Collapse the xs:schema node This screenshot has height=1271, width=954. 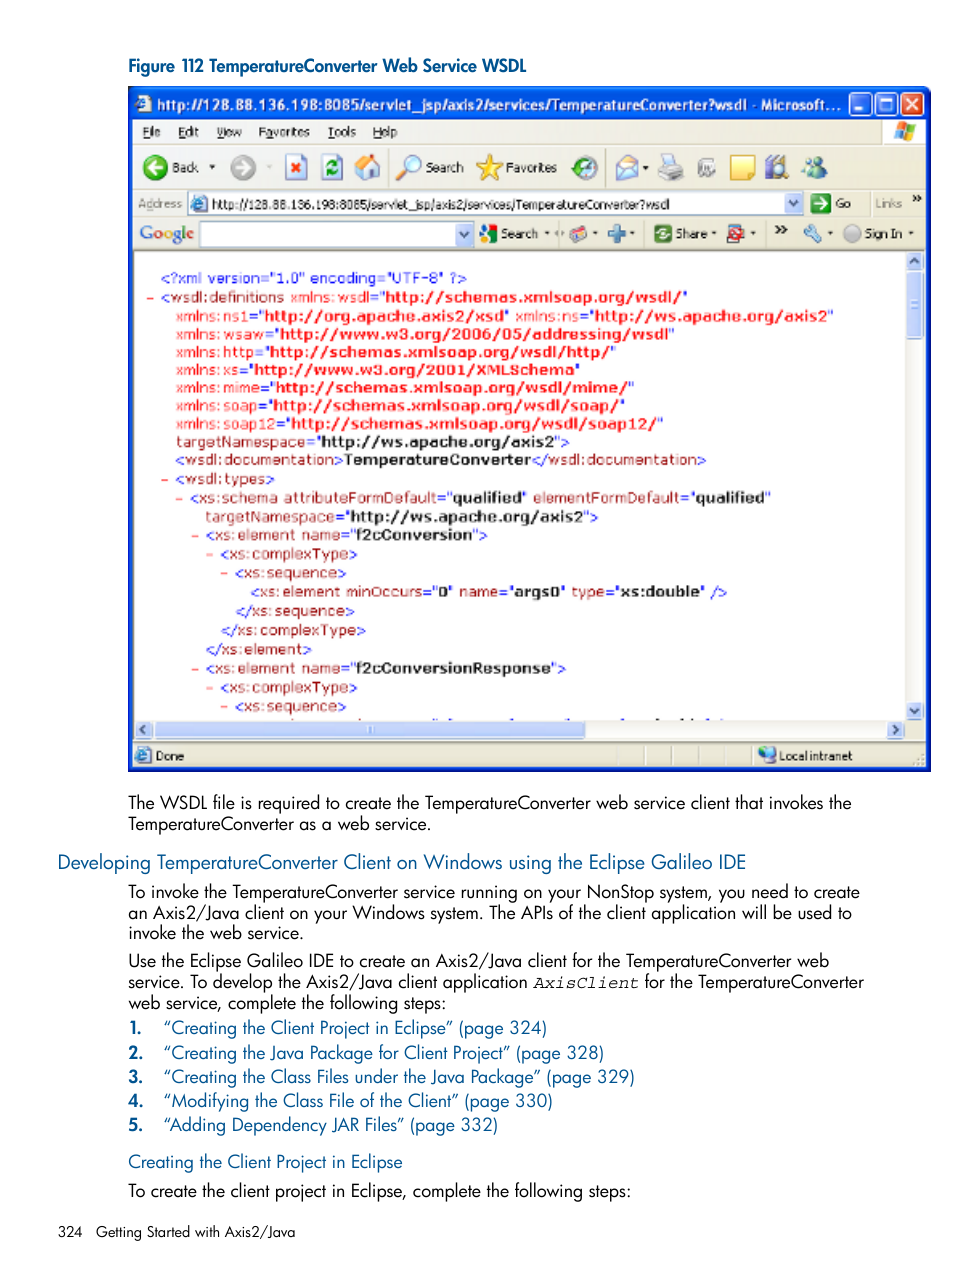tap(180, 498)
